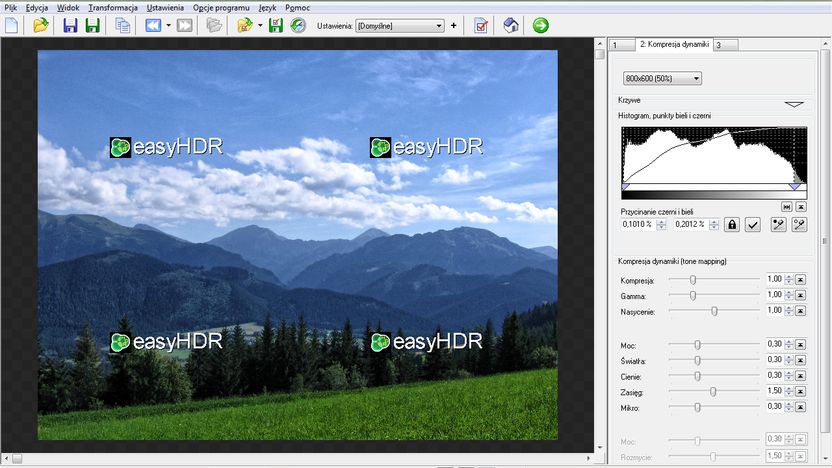Open the Ustawienia preset dropdown
Viewport: 832px width, 468px height.
tap(400, 25)
